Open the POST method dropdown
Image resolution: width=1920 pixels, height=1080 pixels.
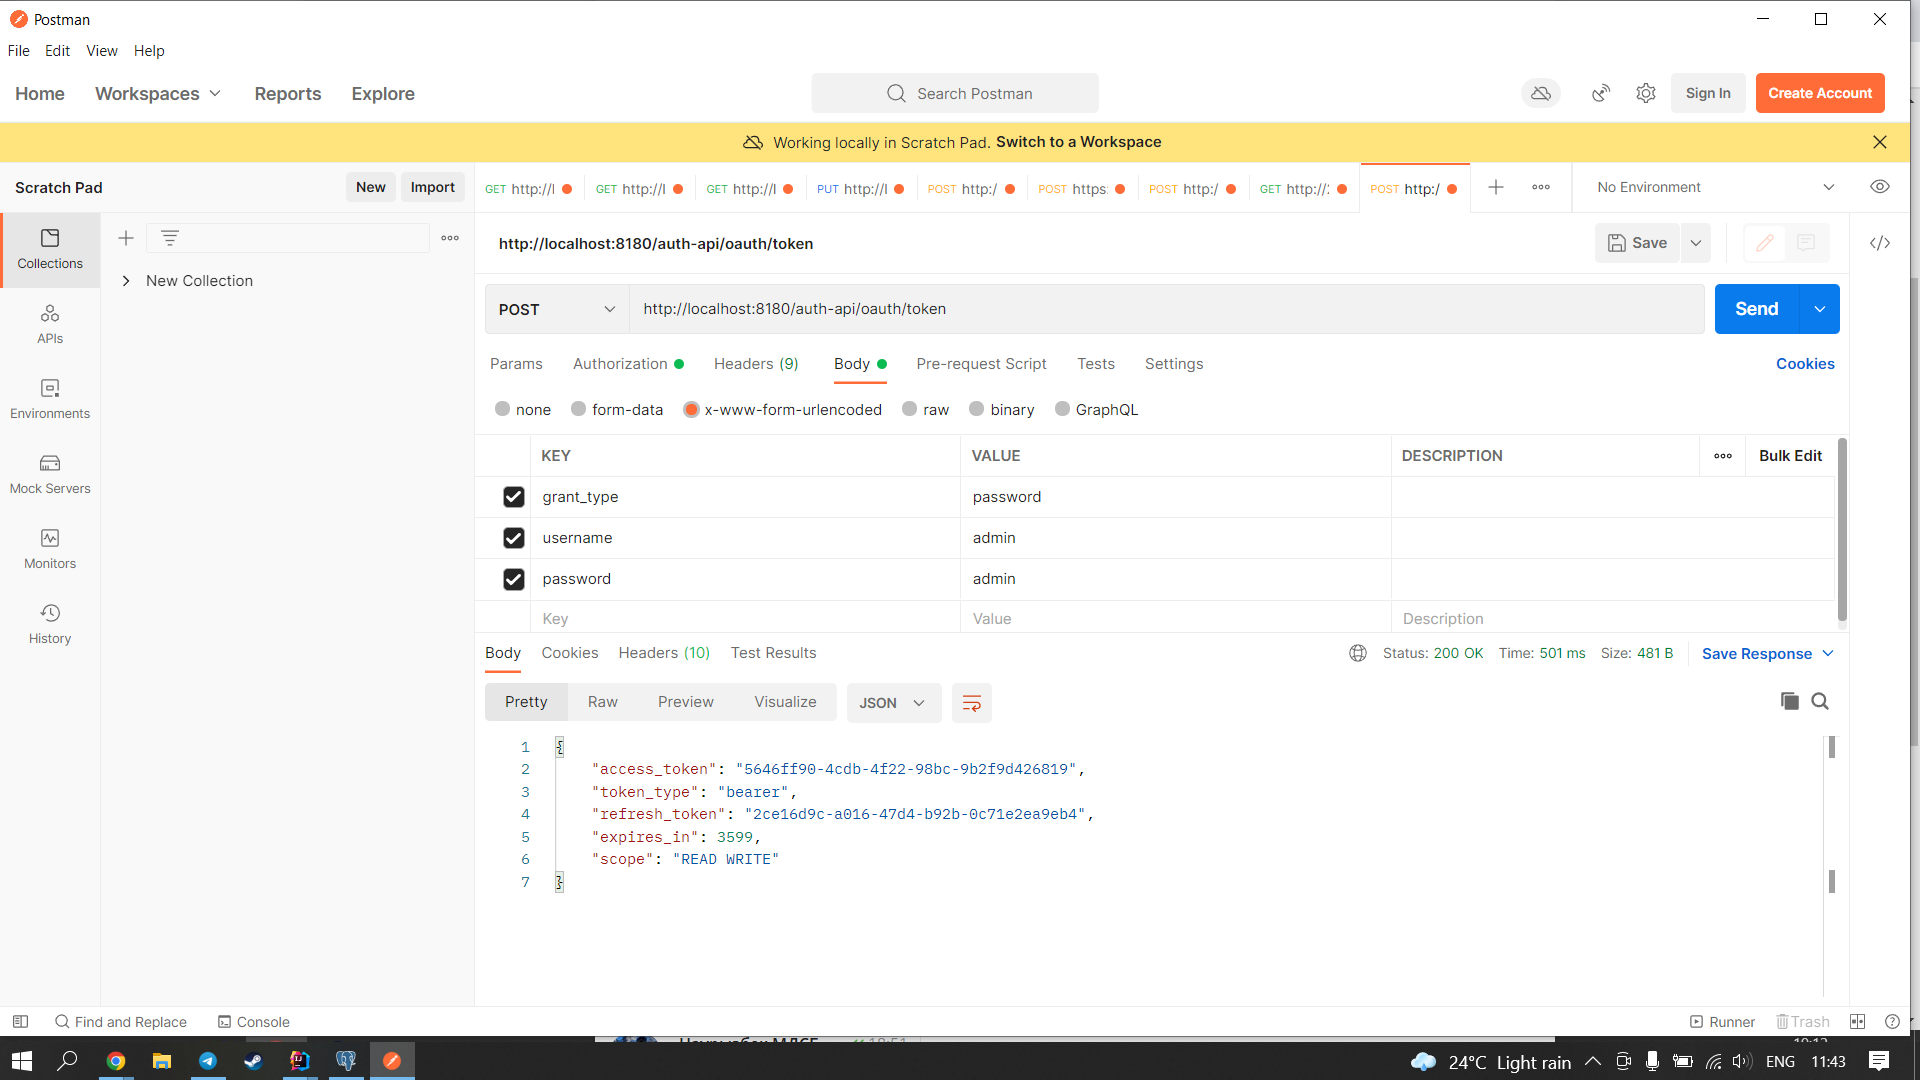click(x=556, y=309)
